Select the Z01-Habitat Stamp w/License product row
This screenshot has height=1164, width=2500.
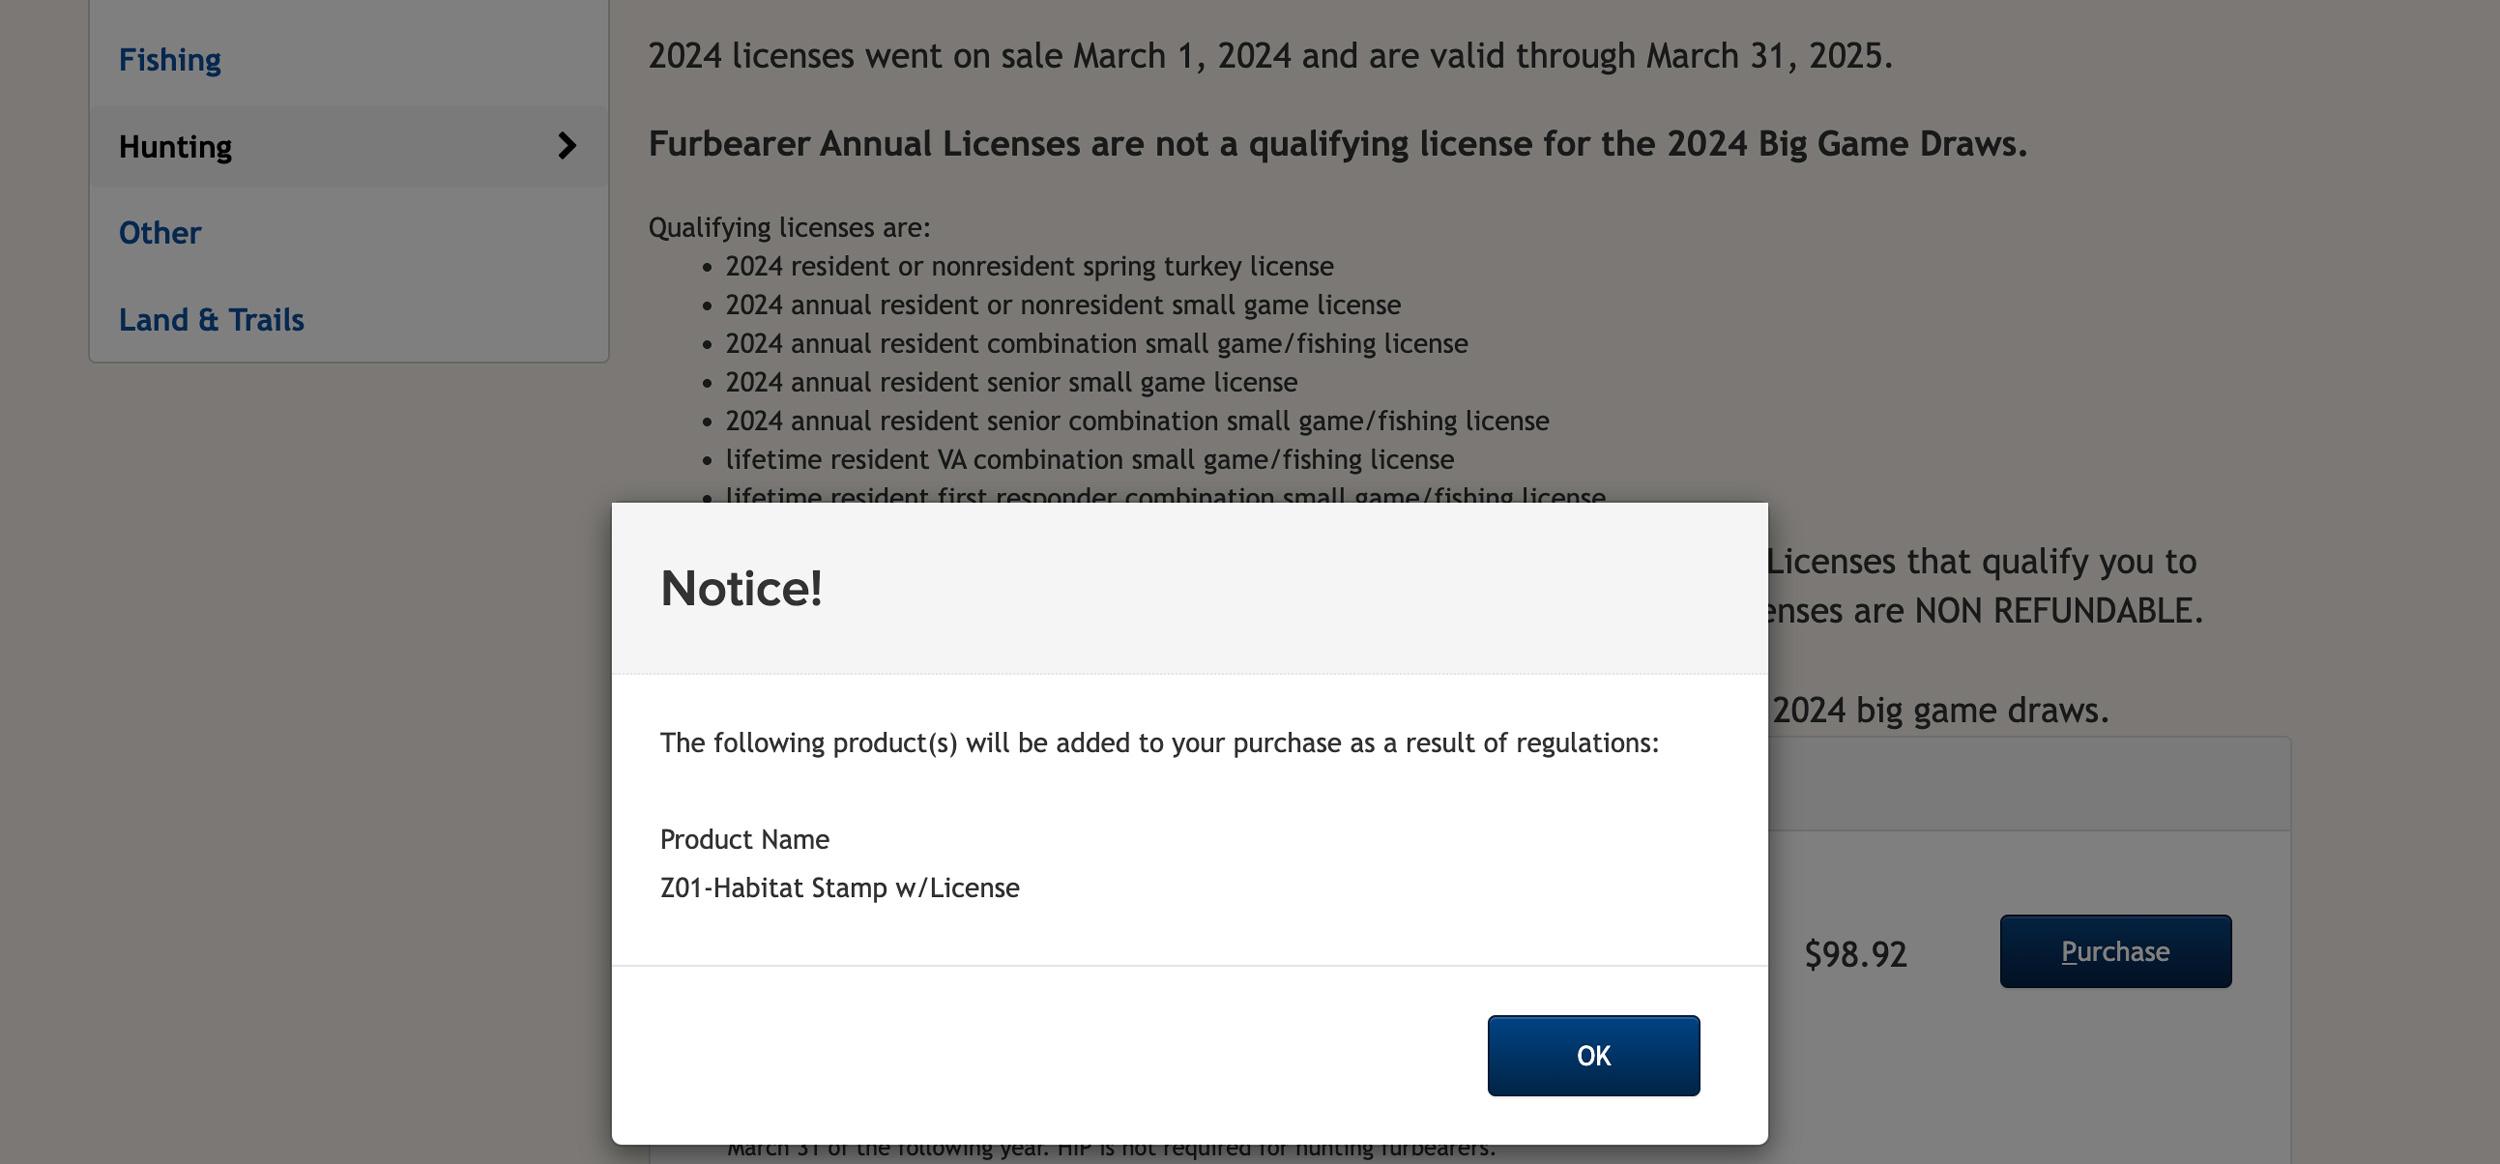pos(839,887)
